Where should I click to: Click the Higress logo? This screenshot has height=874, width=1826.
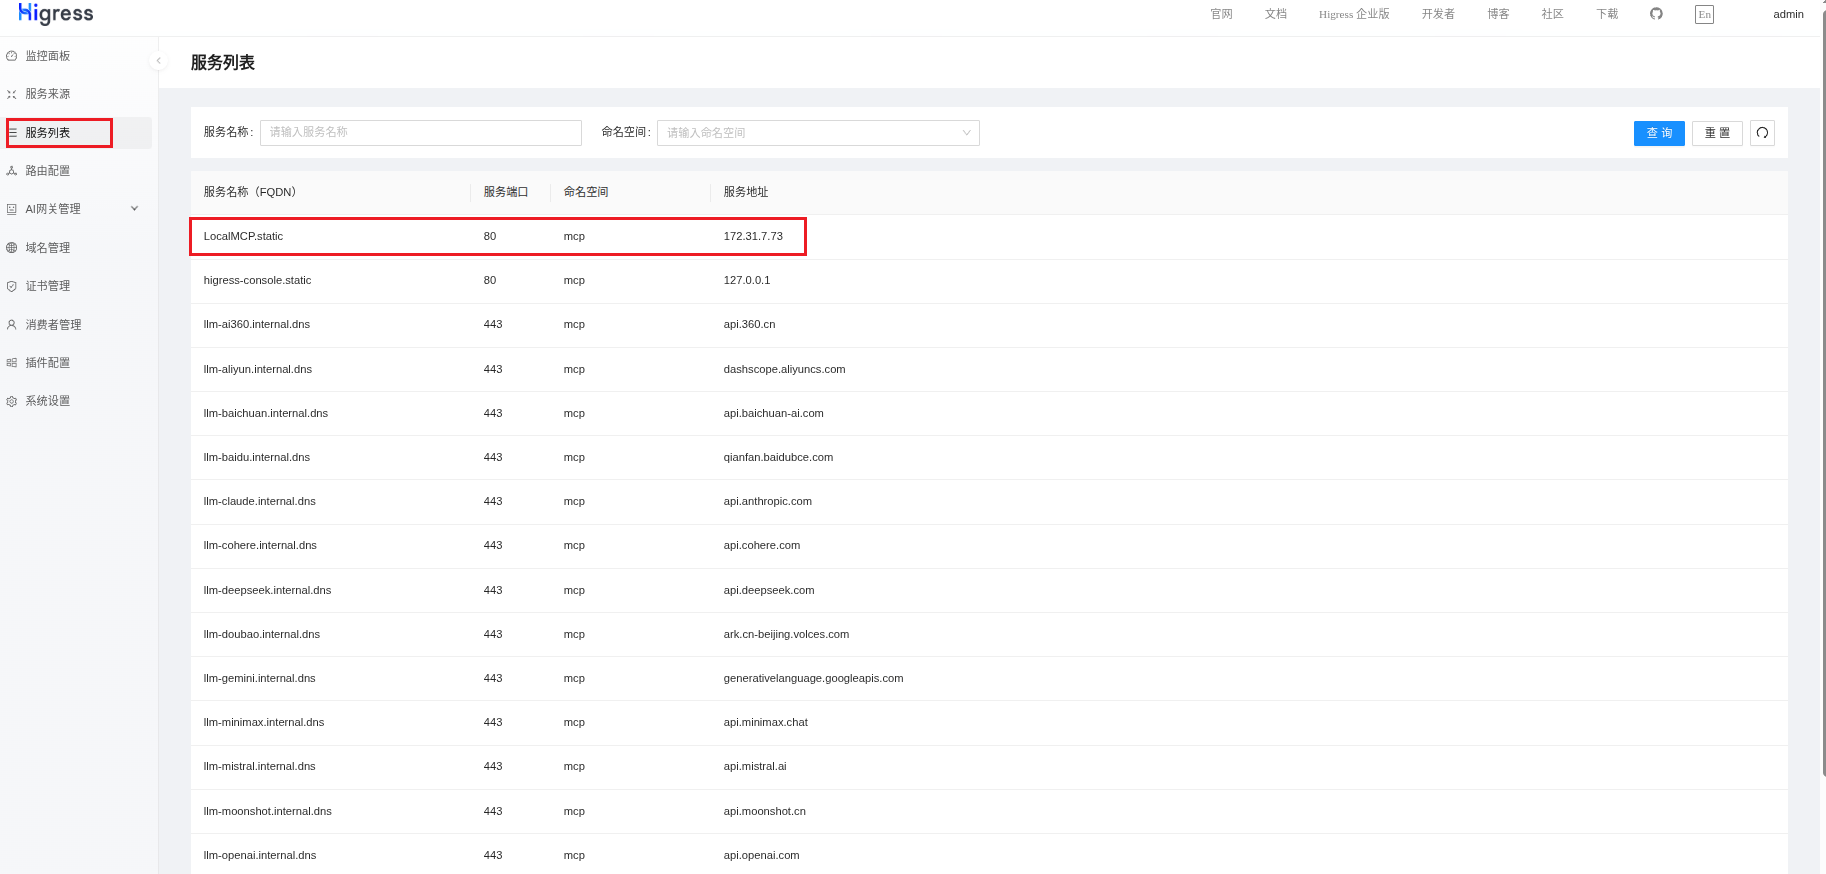[x=56, y=13]
